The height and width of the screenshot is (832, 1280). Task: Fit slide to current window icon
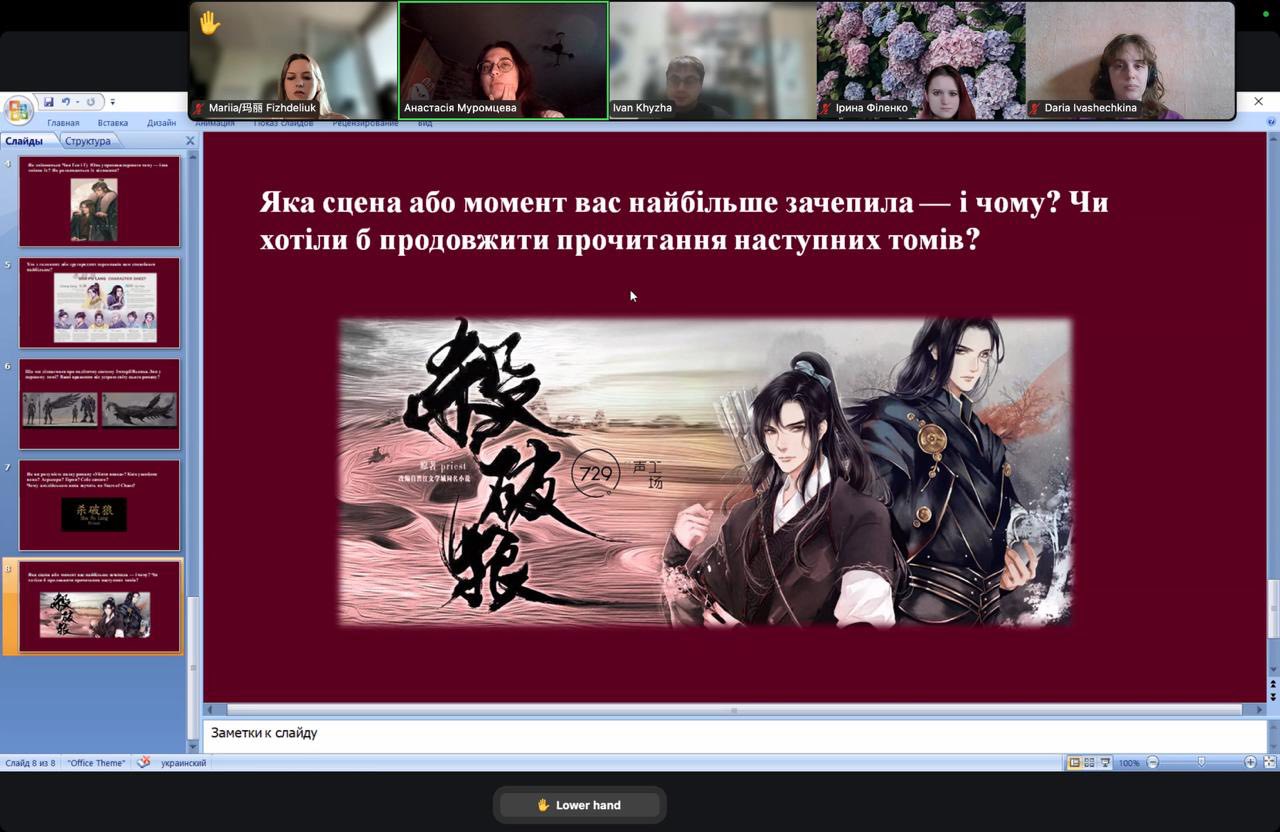(x=1270, y=762)
